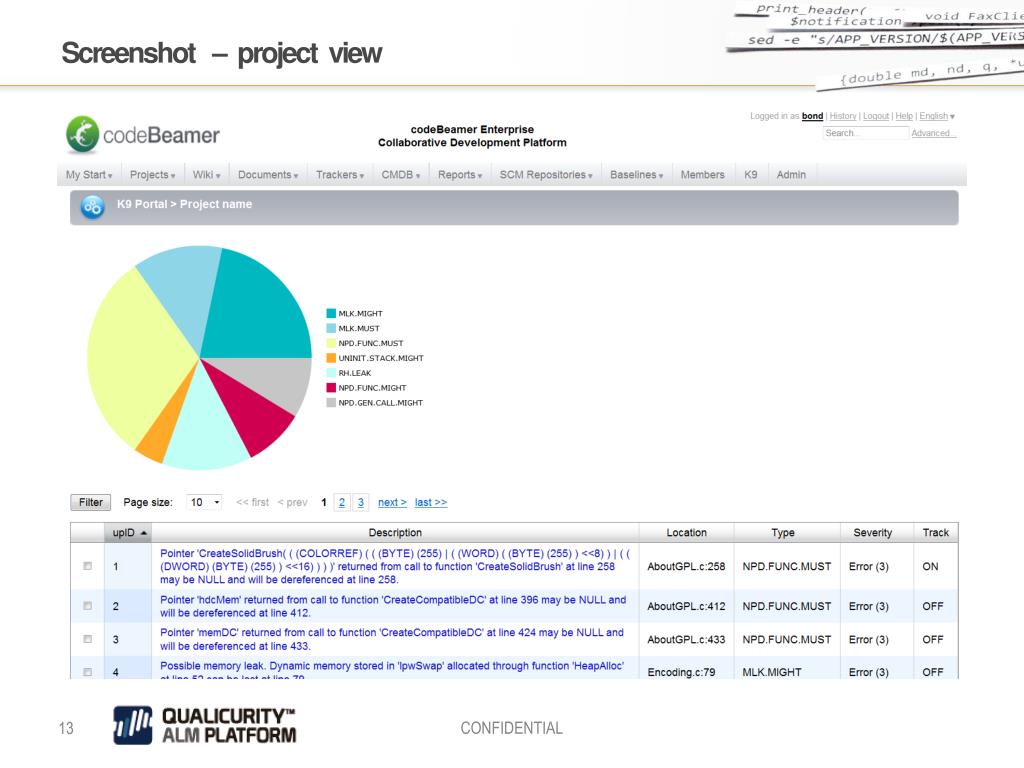Viewport: 1024px width, 768px height.
Task: Open the Page size combo box
Action: tap(204, 502)
